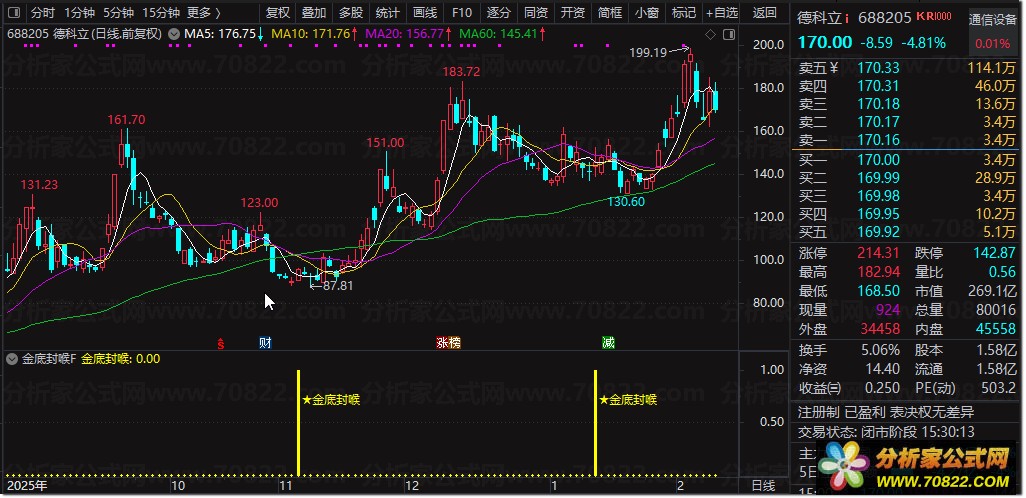Click the 注册制 已盈利 status line

click(886, 412)
